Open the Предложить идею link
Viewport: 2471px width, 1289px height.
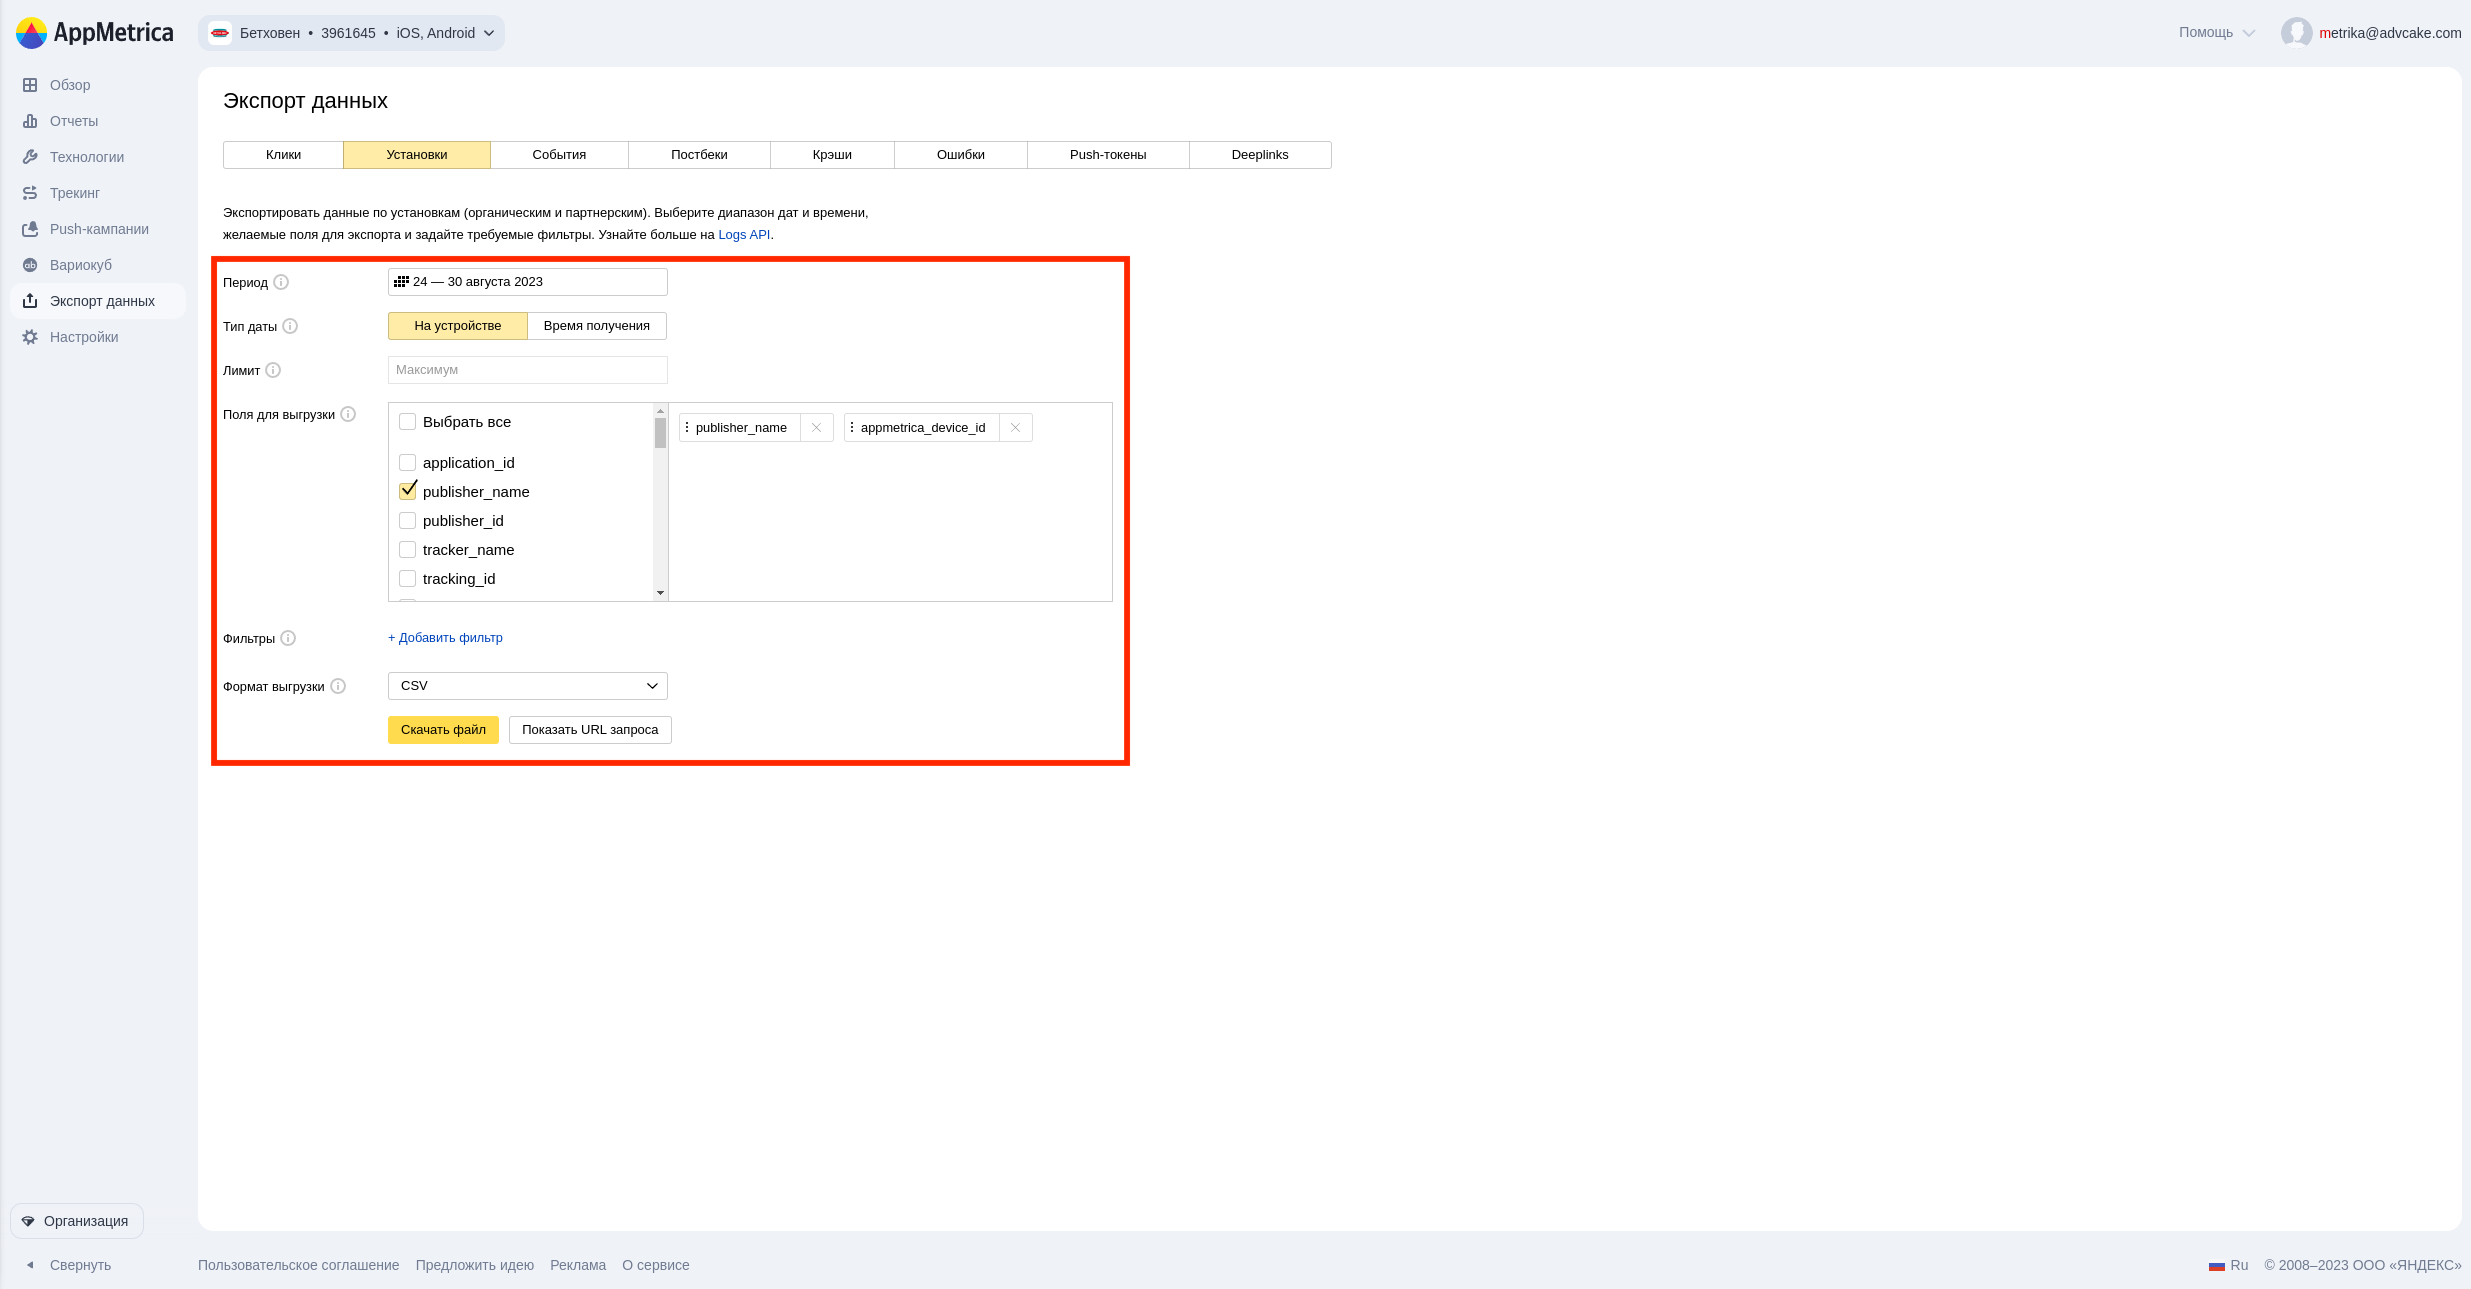475,1265
